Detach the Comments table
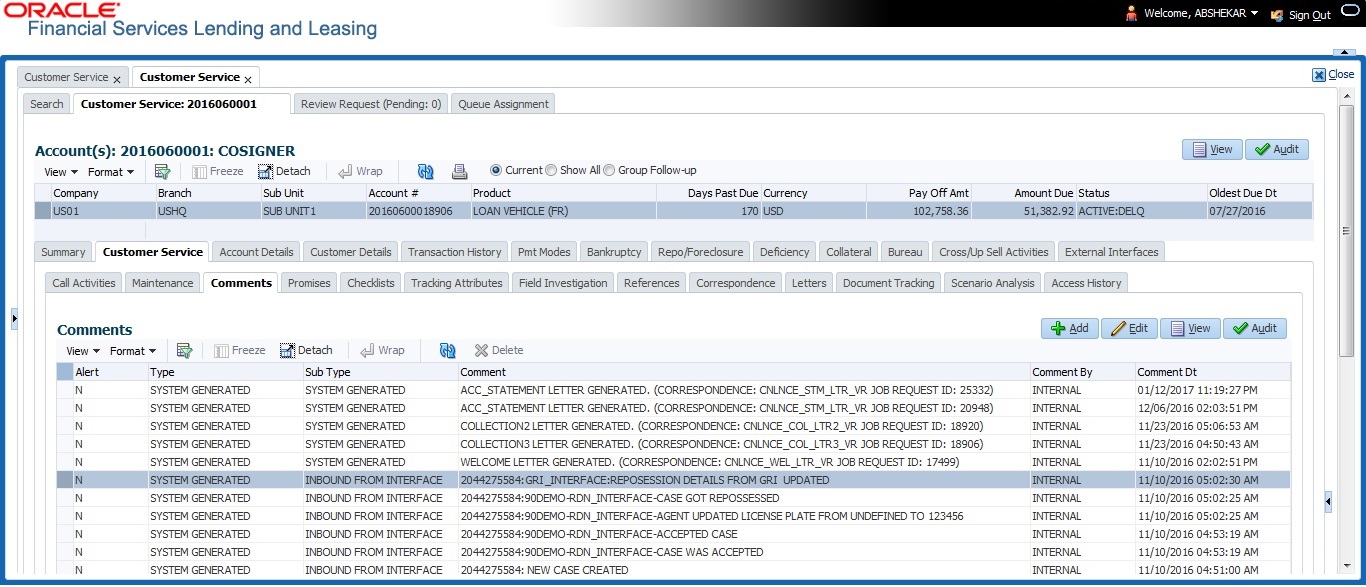This screenshot has height=587, width=1366. (x=306, y=350)
